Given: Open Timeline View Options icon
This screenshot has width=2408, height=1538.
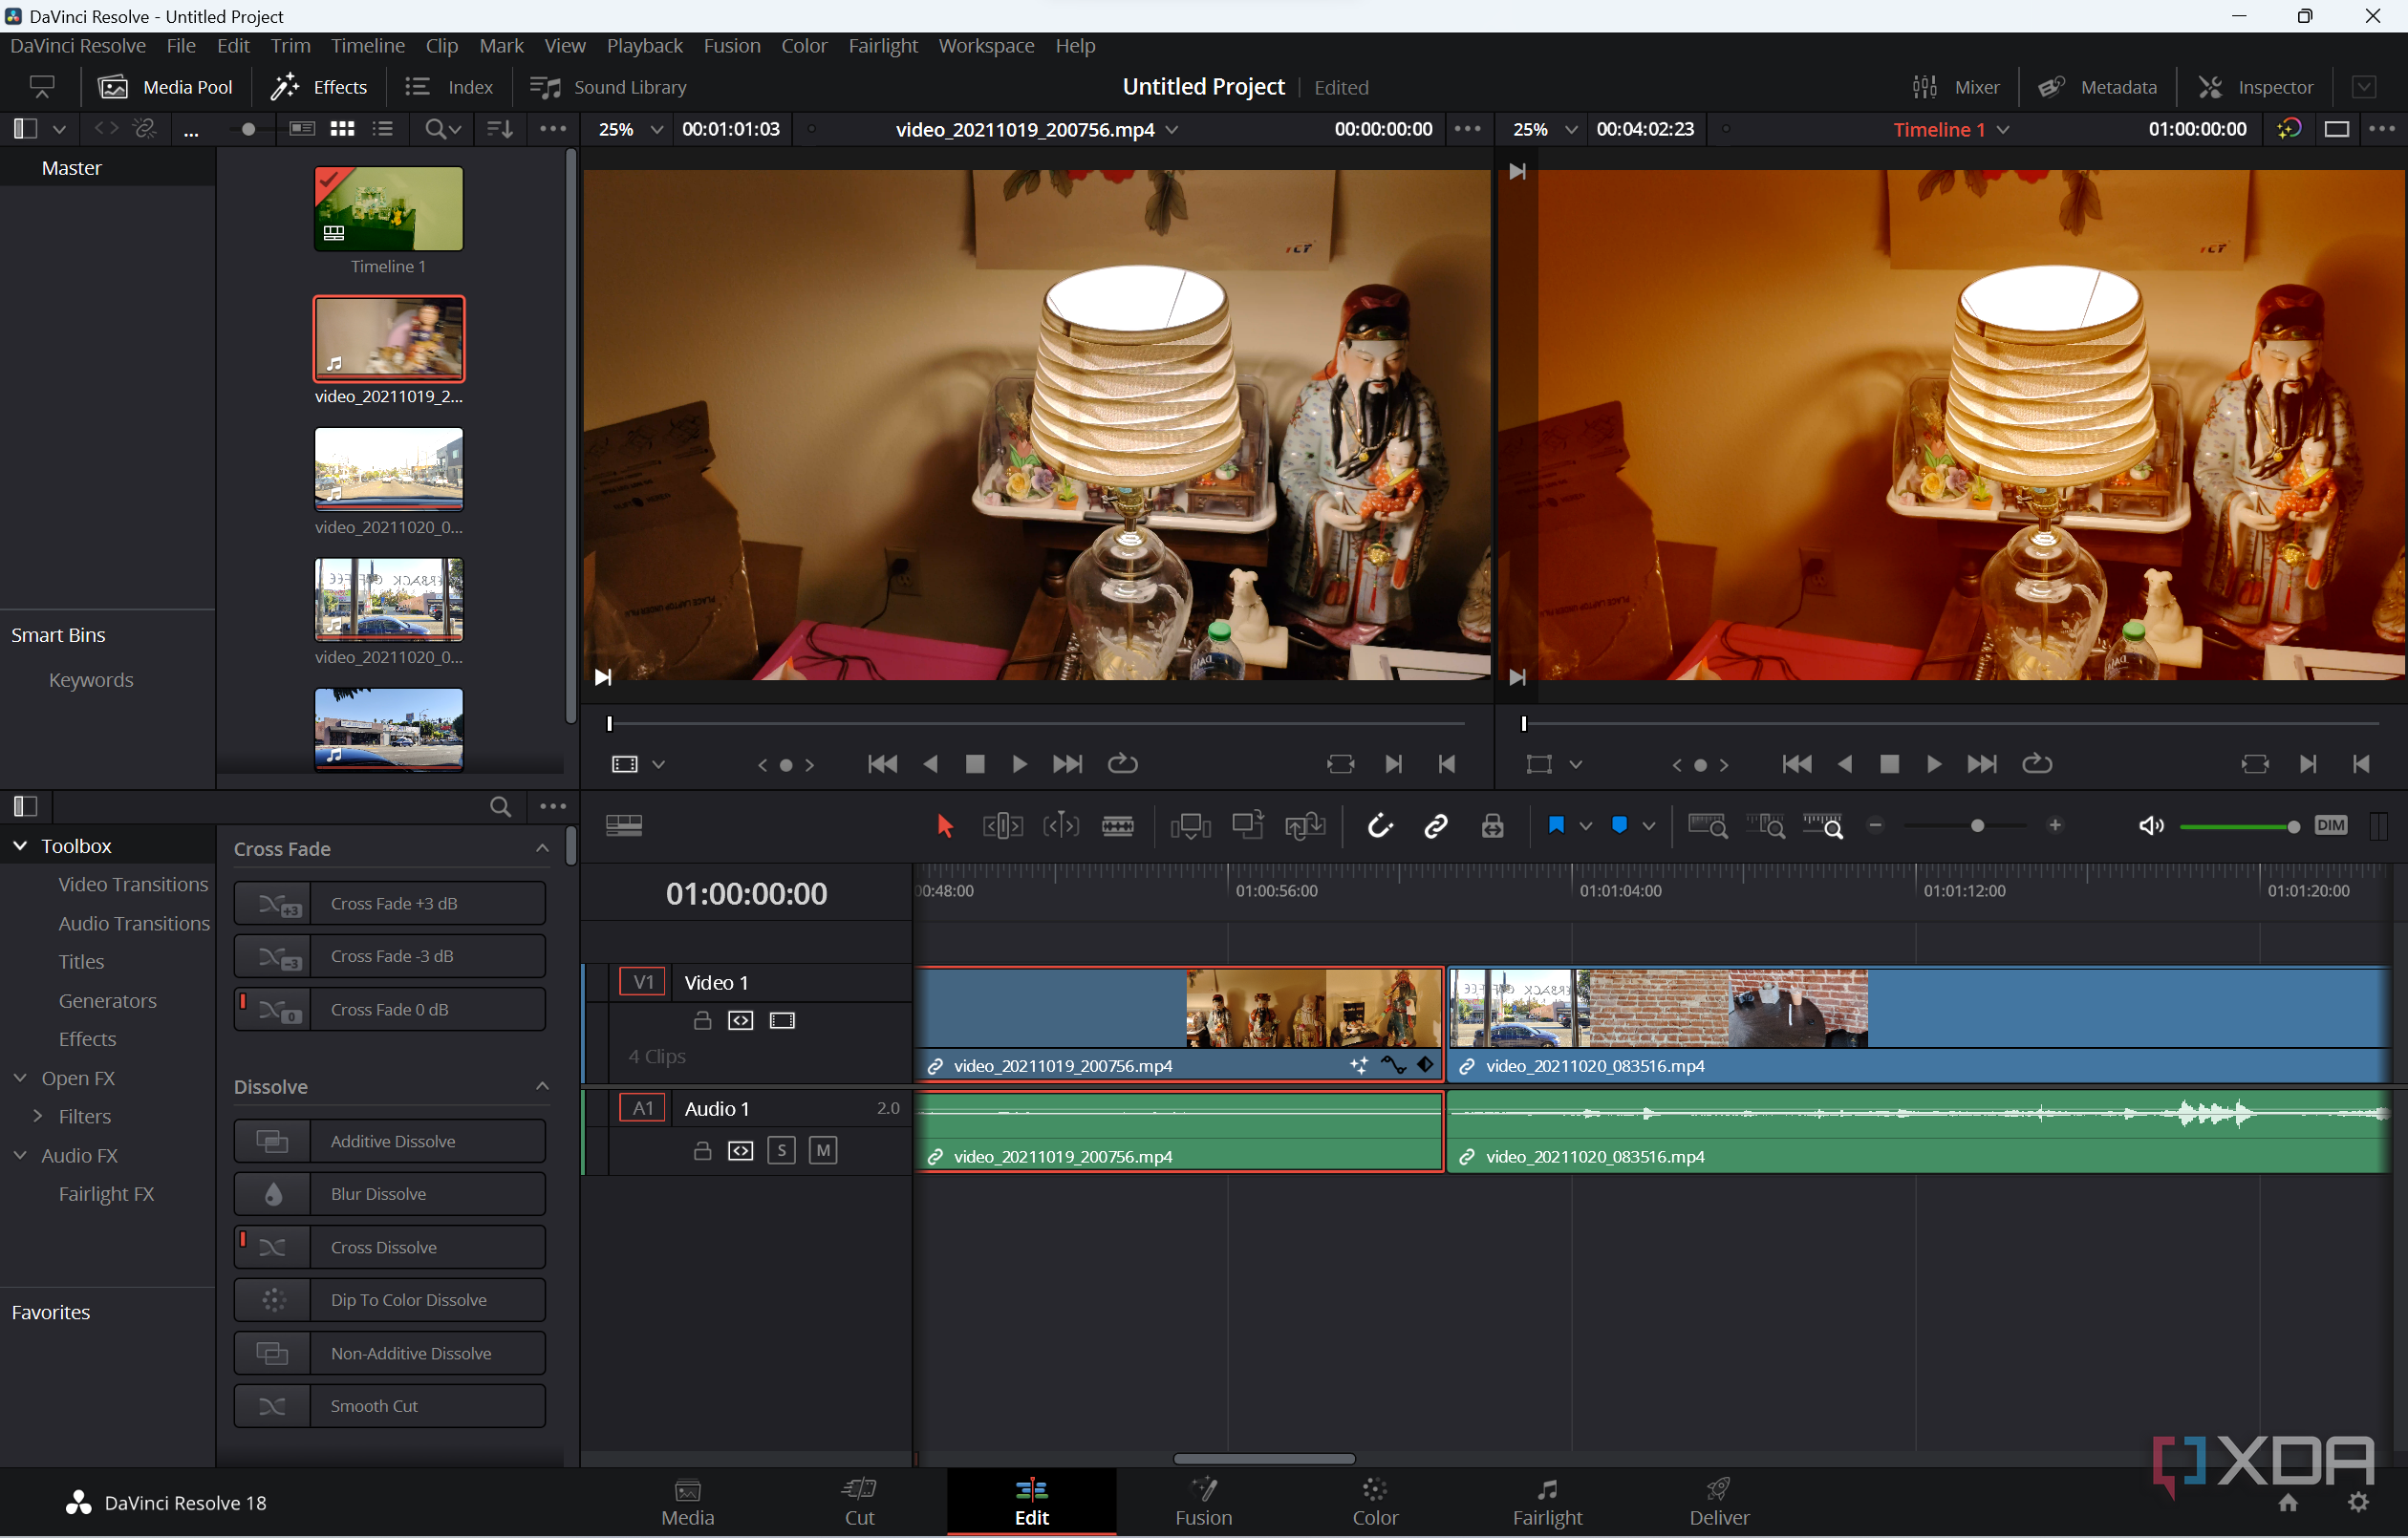Looking at the screenshot, I should point(624,826).
